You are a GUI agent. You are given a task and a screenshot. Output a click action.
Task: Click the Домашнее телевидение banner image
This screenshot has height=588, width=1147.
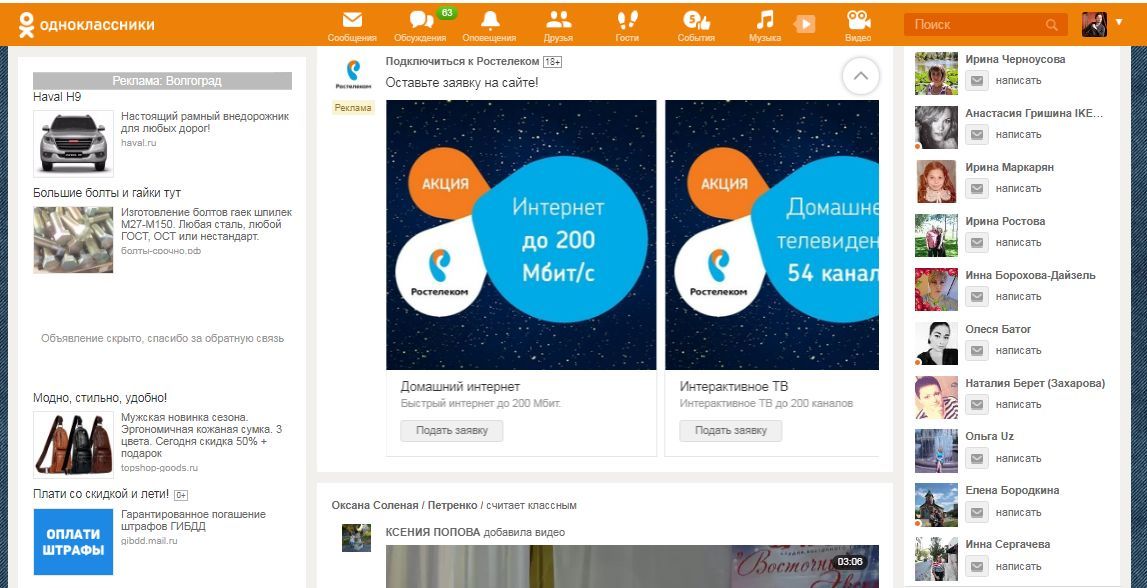772,235
